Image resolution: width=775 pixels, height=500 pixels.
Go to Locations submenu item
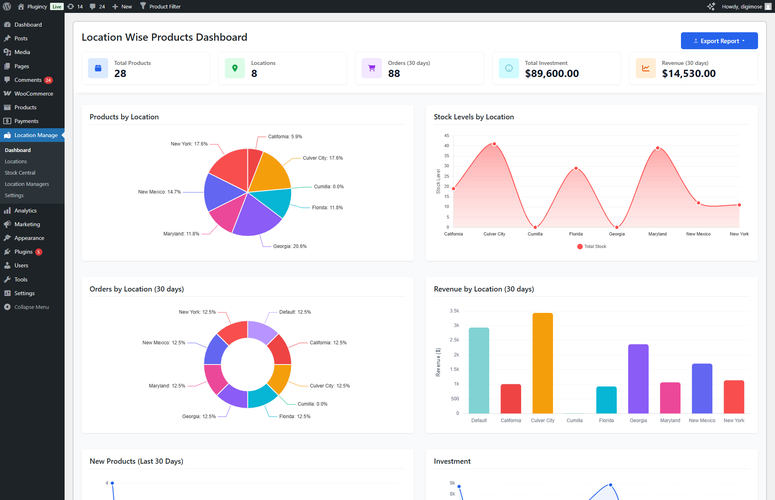16,162
